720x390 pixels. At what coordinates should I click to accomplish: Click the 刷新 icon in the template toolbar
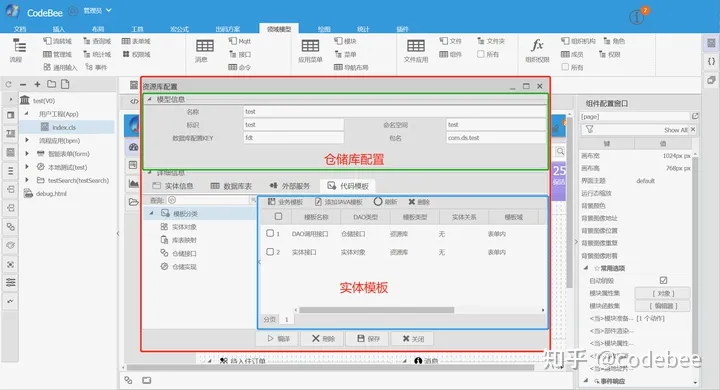coord(378,202)
